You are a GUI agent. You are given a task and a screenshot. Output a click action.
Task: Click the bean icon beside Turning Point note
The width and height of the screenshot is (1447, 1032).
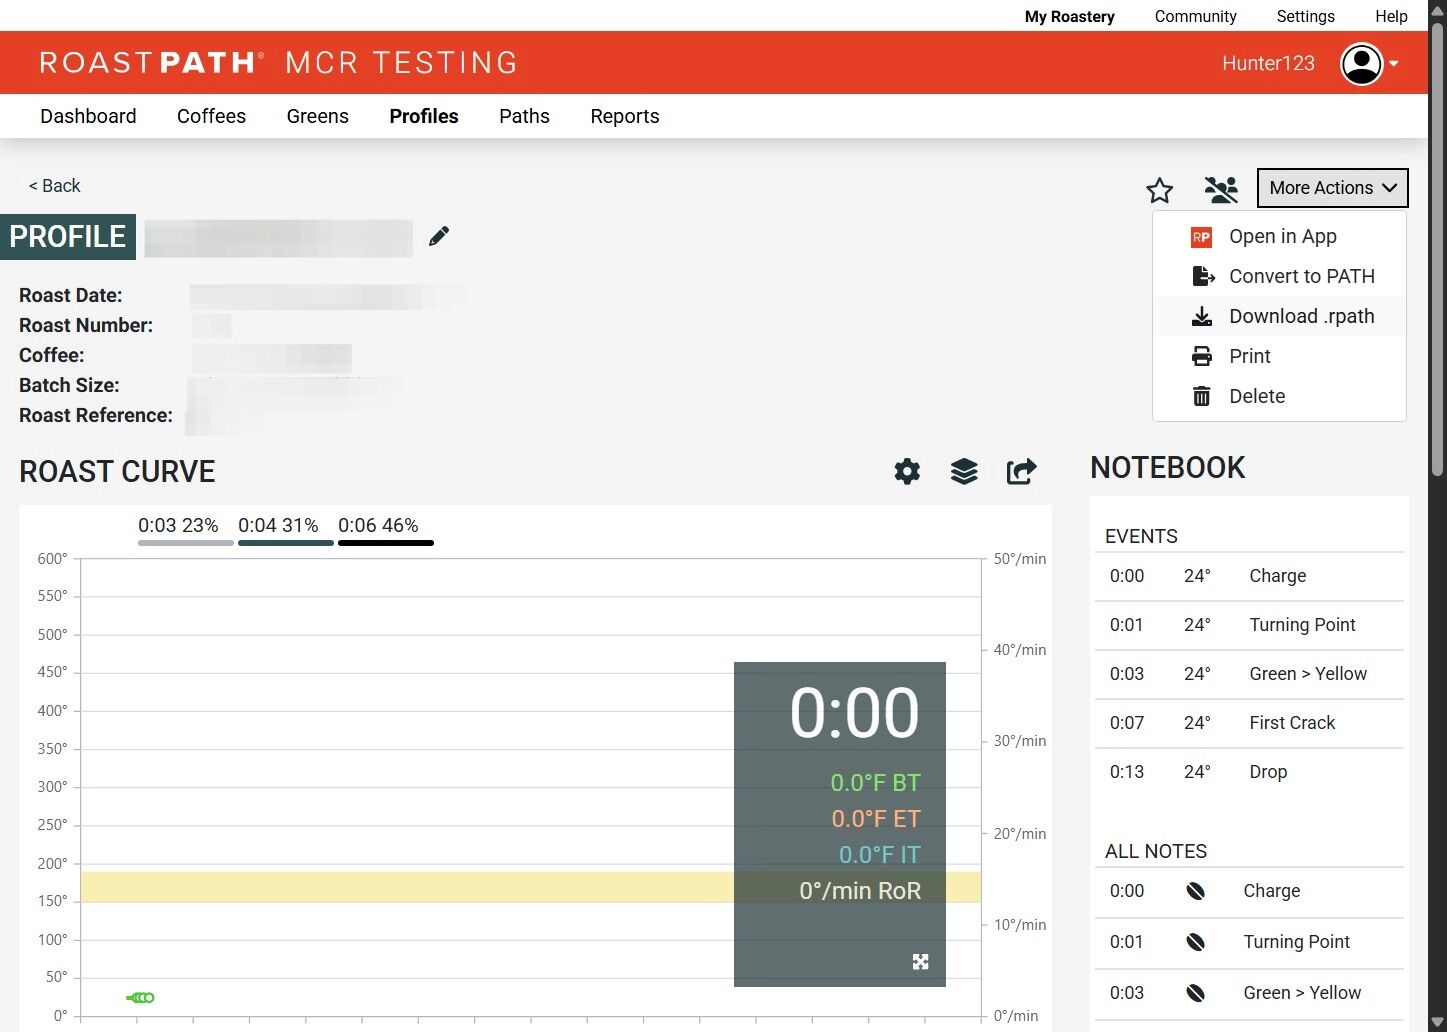pyautogui.click(x=1195, y=942)
